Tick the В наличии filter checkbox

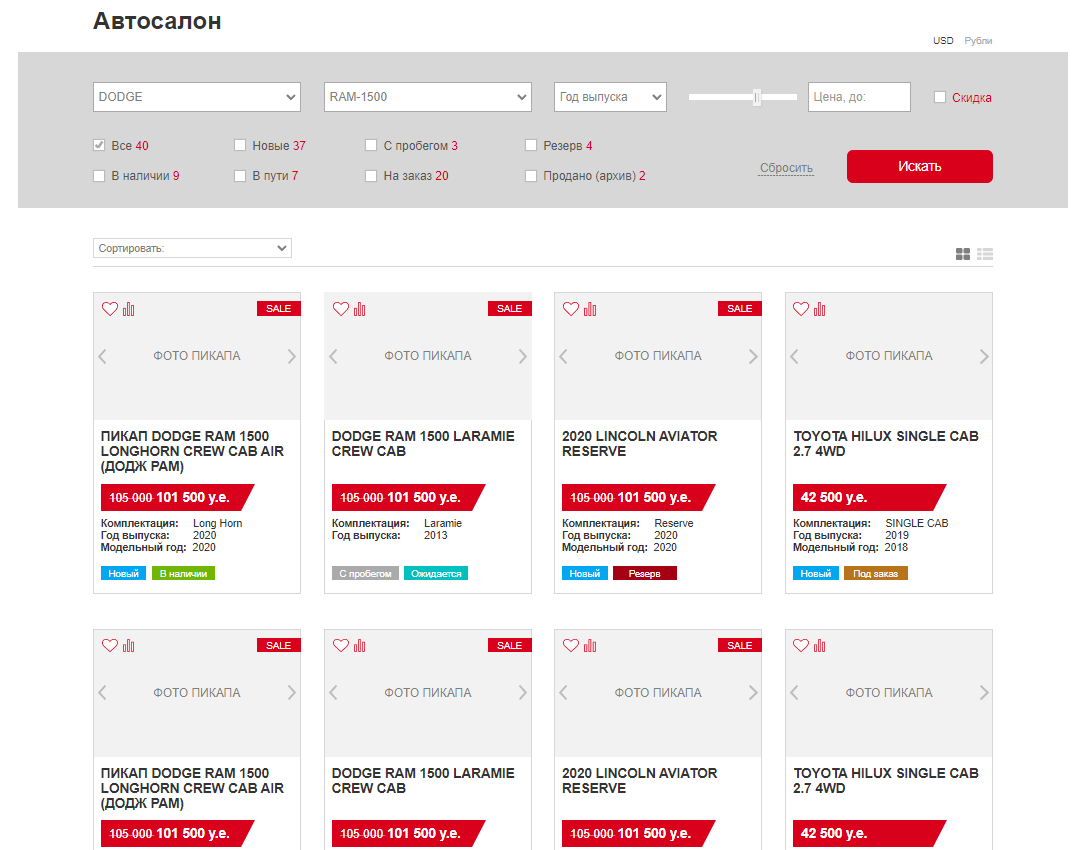point(99,176)
